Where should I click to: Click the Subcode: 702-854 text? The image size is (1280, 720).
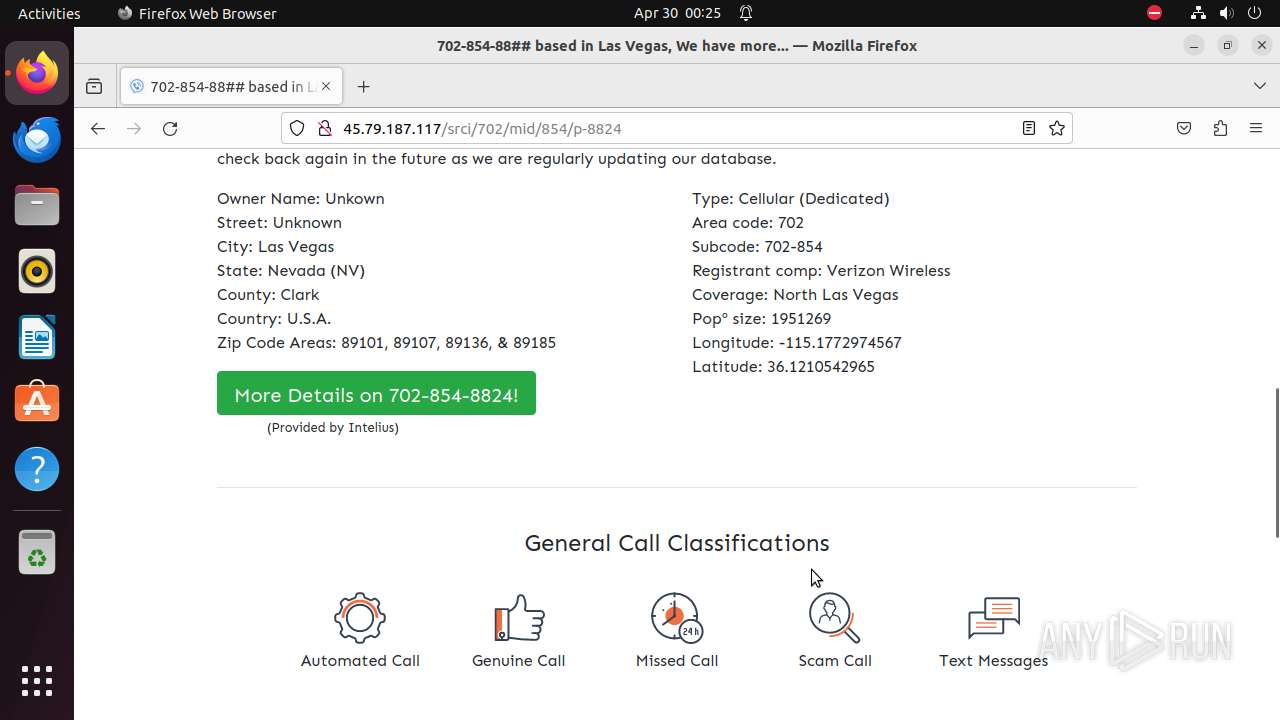757,247
